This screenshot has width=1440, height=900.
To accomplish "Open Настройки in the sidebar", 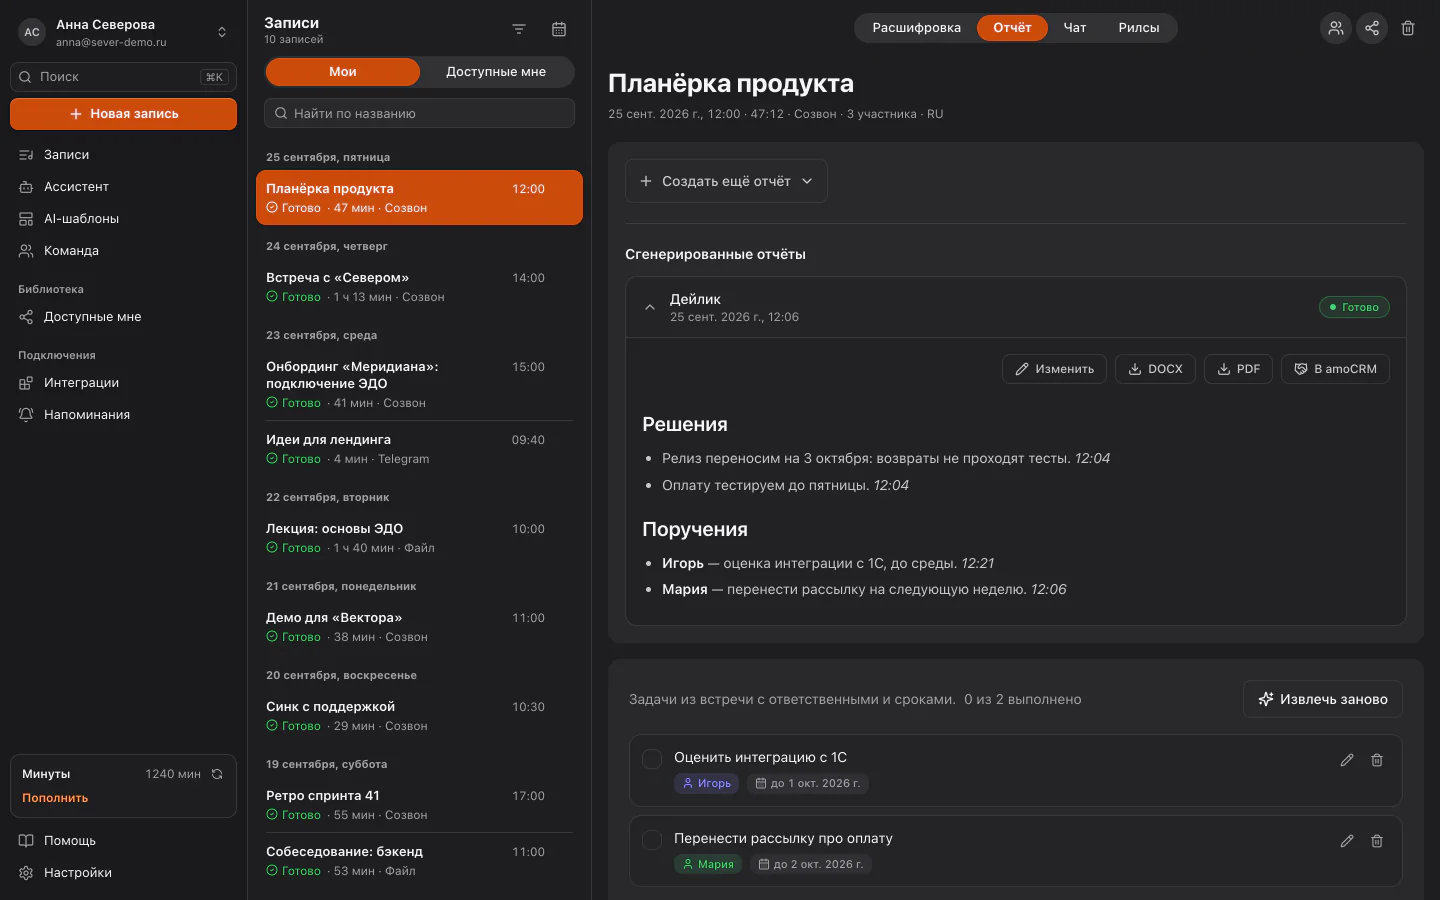I will [123, 873].
